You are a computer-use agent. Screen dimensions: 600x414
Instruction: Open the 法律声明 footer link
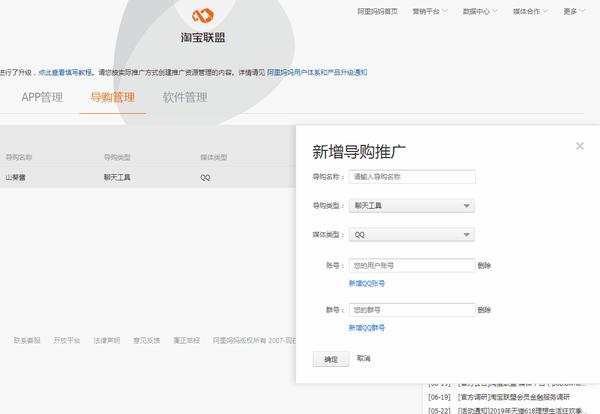pos(107,340)
